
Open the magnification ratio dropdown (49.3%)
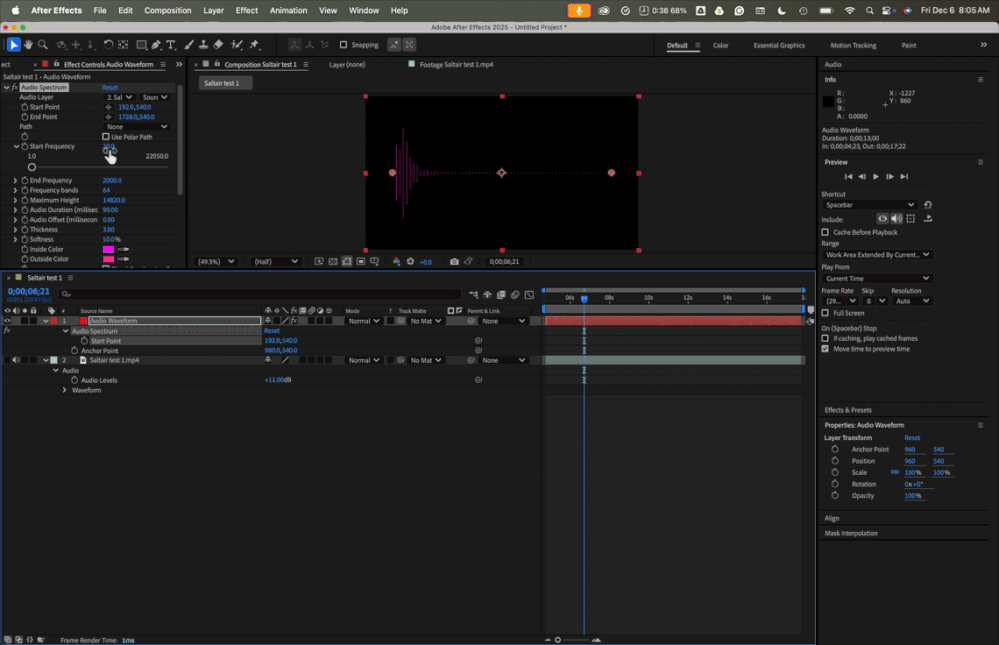(x=216, y=261)
